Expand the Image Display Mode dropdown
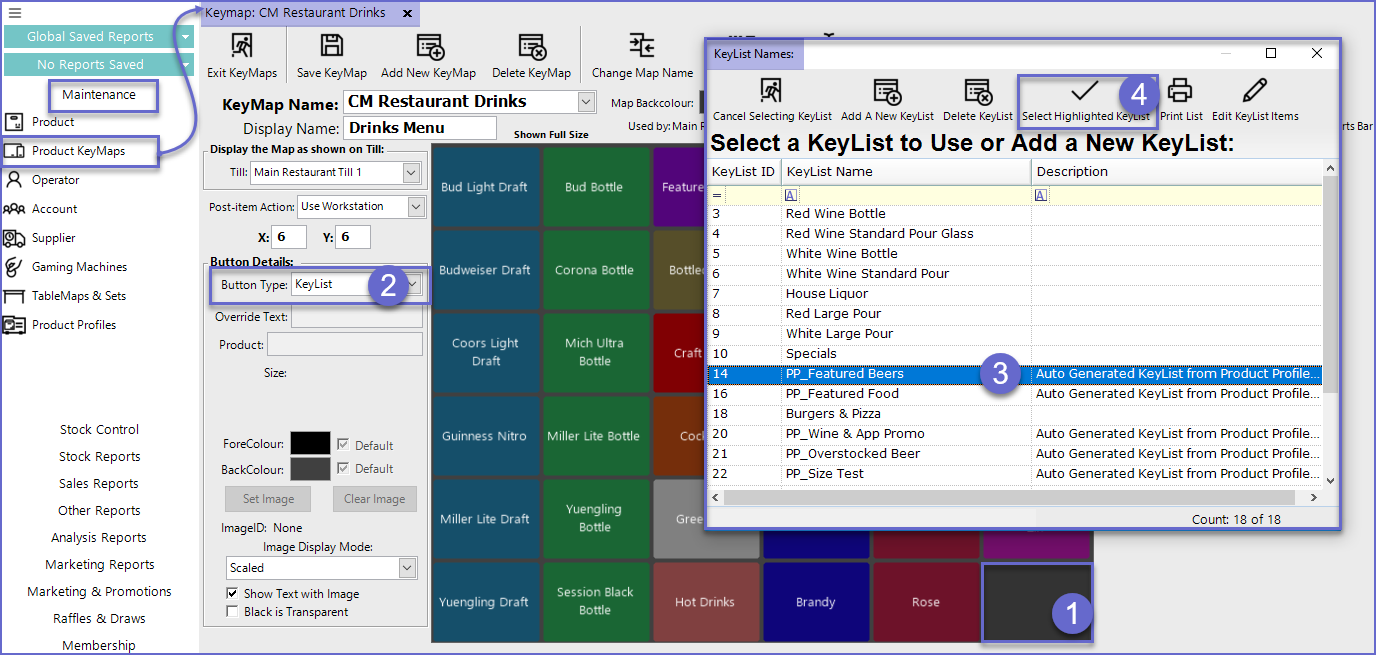This screenshot has width=1376, height=655. tap(406, 568)
